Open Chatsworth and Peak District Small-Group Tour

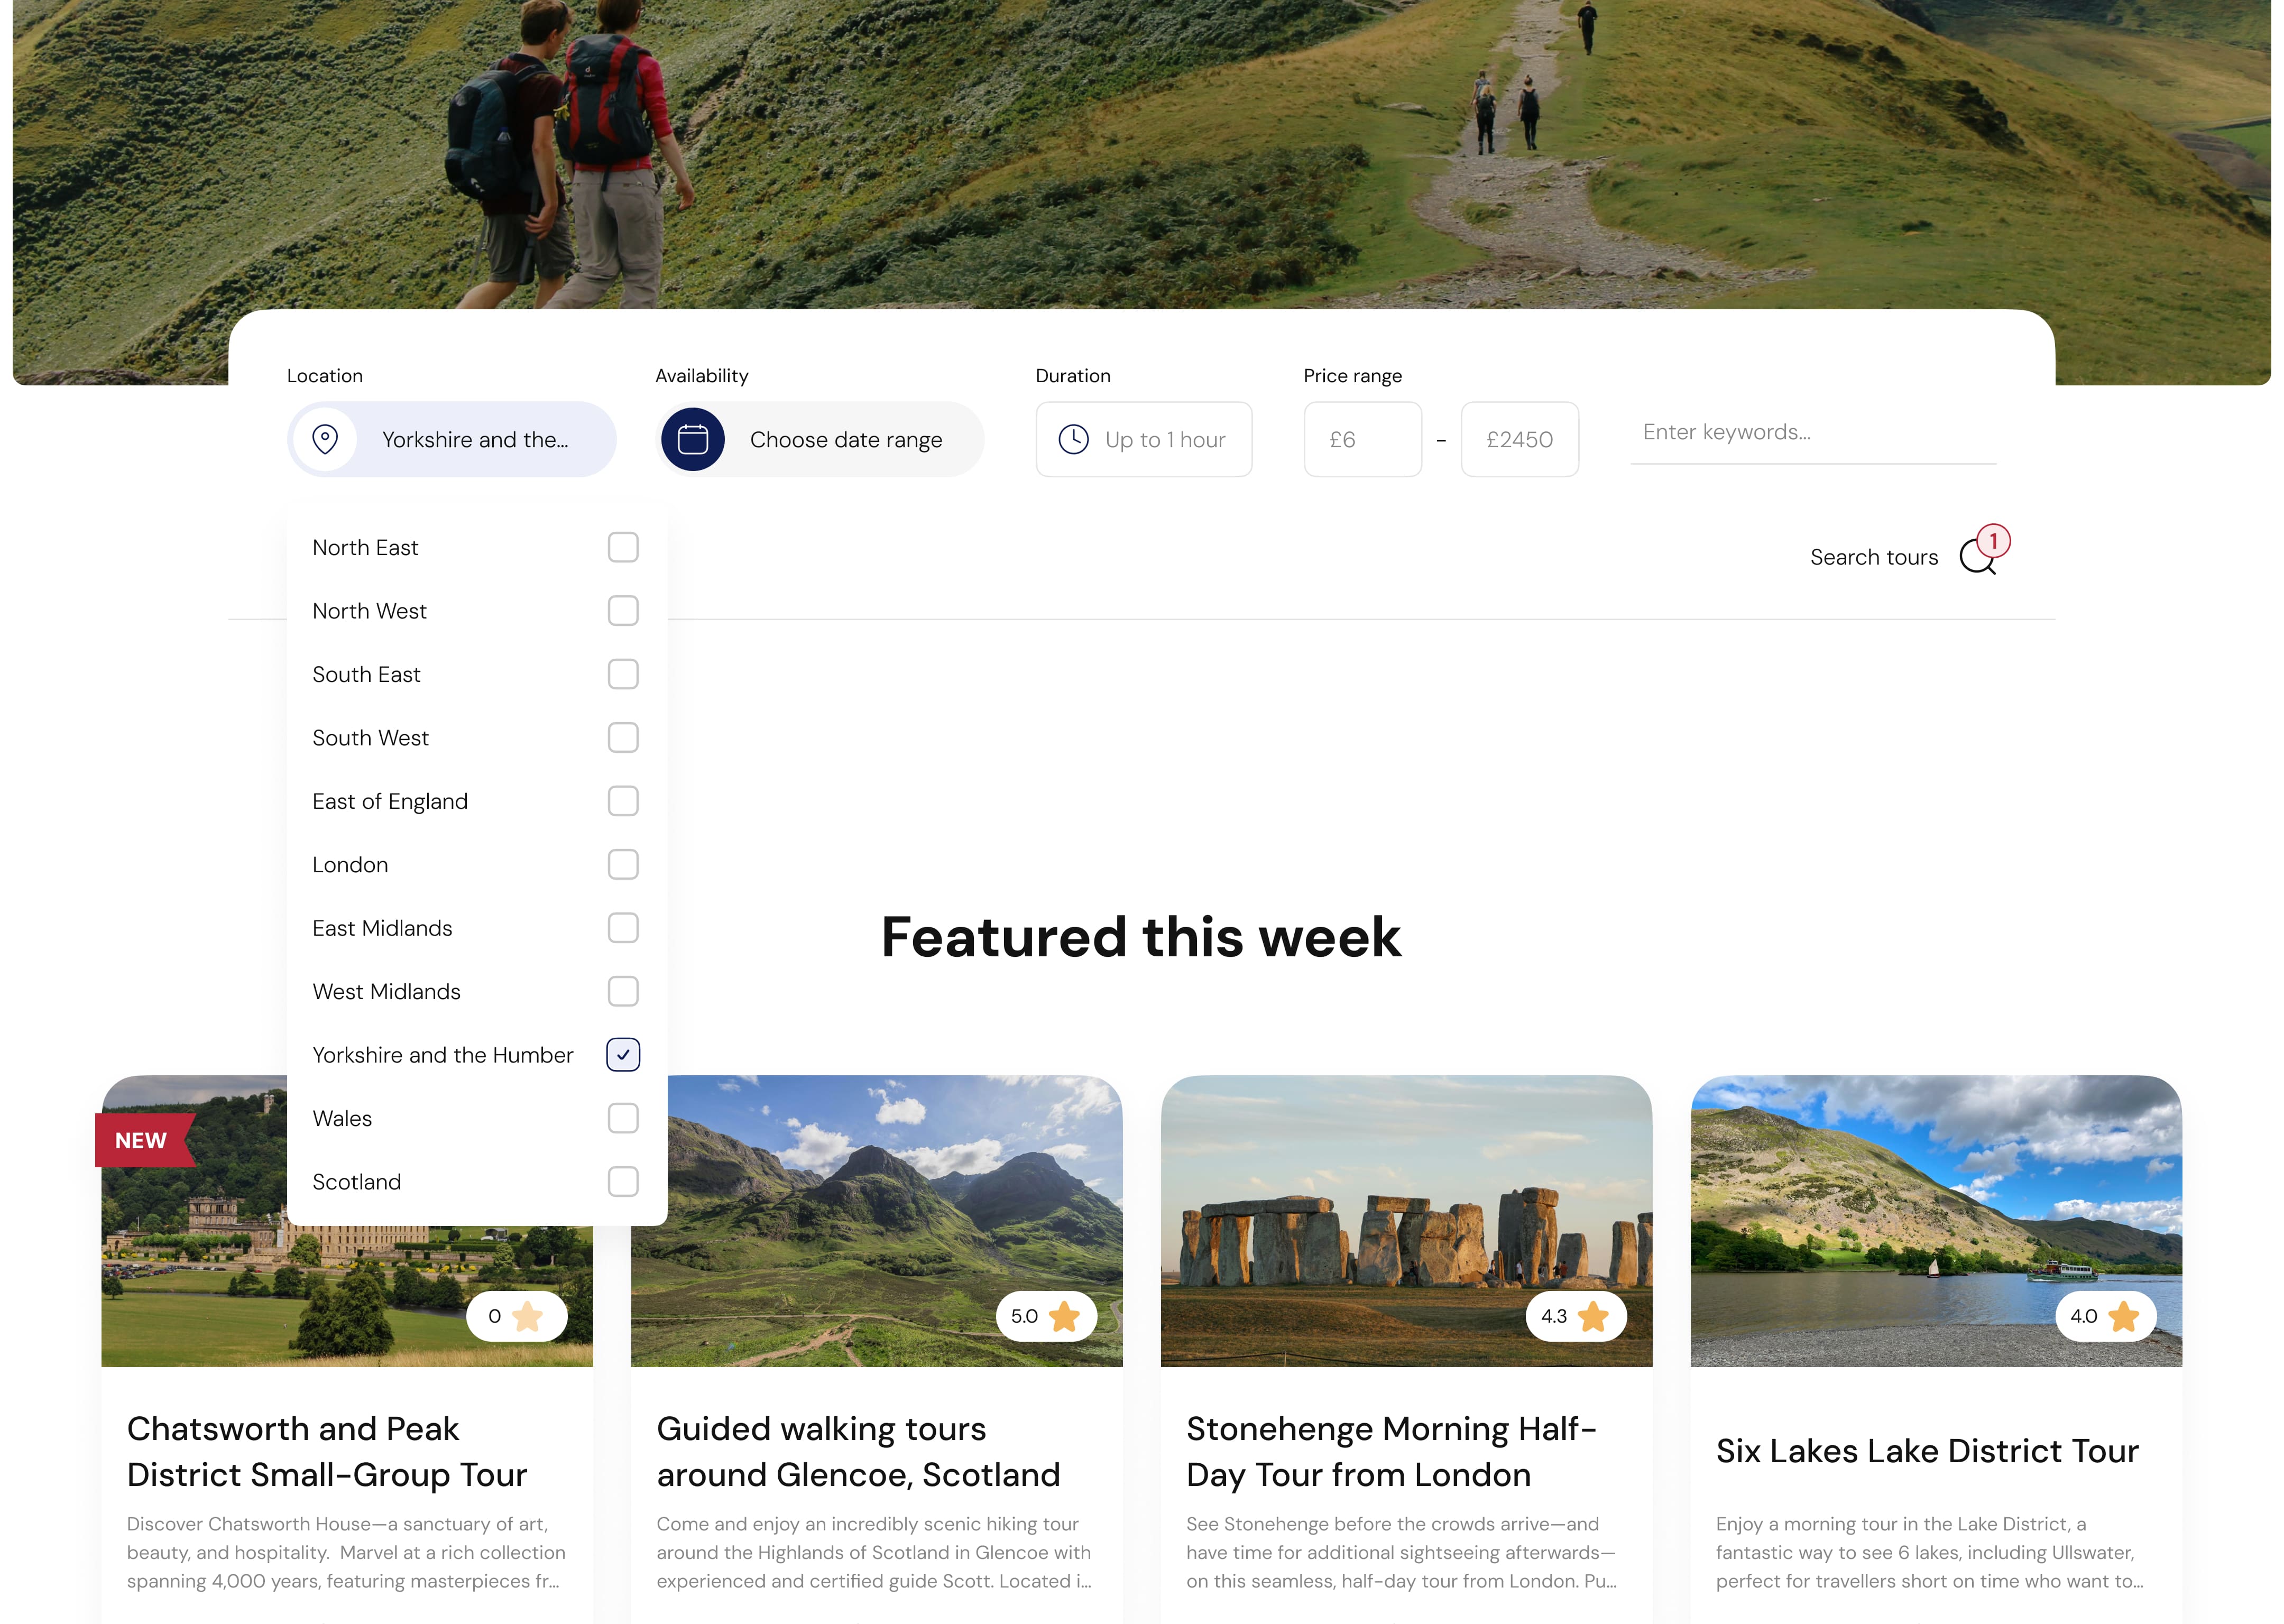click(327, 1451)
